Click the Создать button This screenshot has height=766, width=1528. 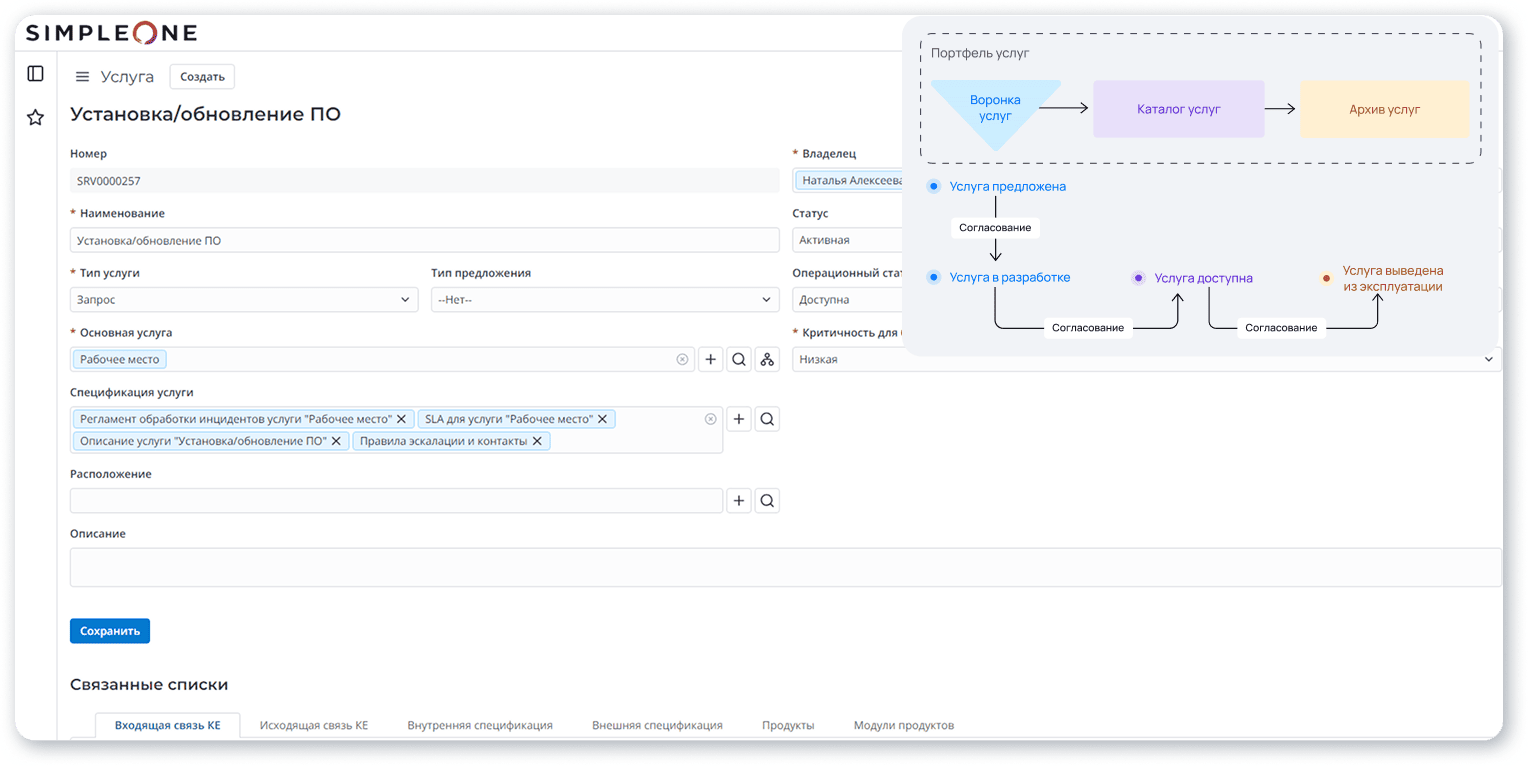tap(202, 77)
